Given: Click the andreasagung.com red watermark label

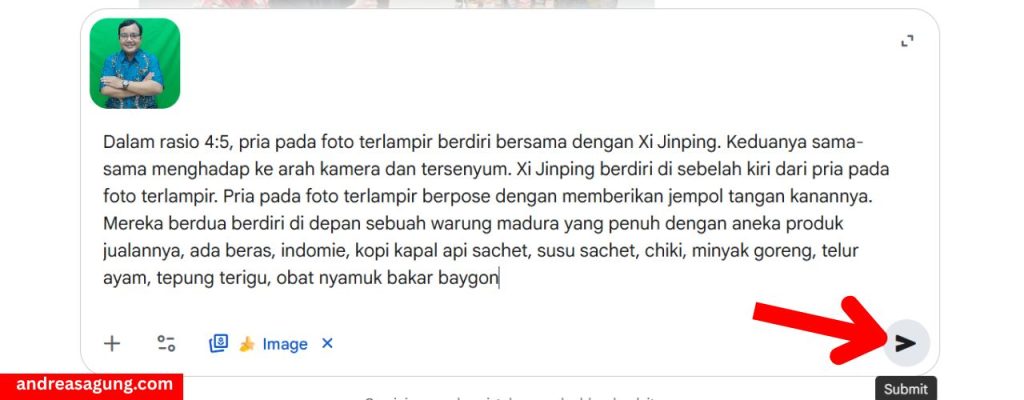Looking at the screenshot, I should pyautogui.click(x=91, y=386).
